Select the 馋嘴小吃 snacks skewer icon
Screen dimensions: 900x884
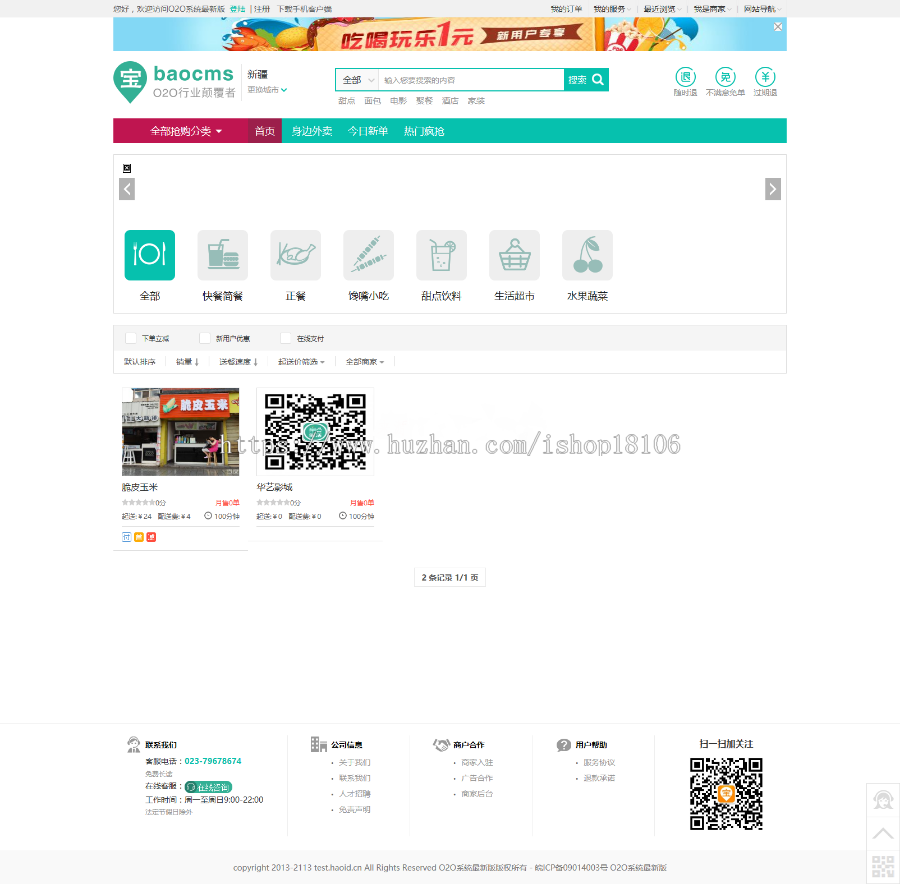click(368, 255)
